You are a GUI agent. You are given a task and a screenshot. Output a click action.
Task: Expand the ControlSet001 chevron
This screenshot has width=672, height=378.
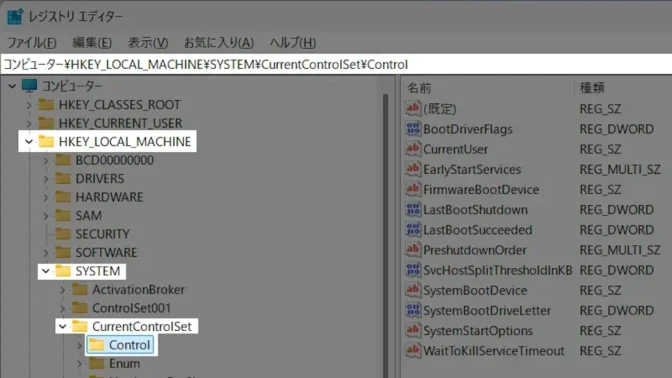point(63,308)
